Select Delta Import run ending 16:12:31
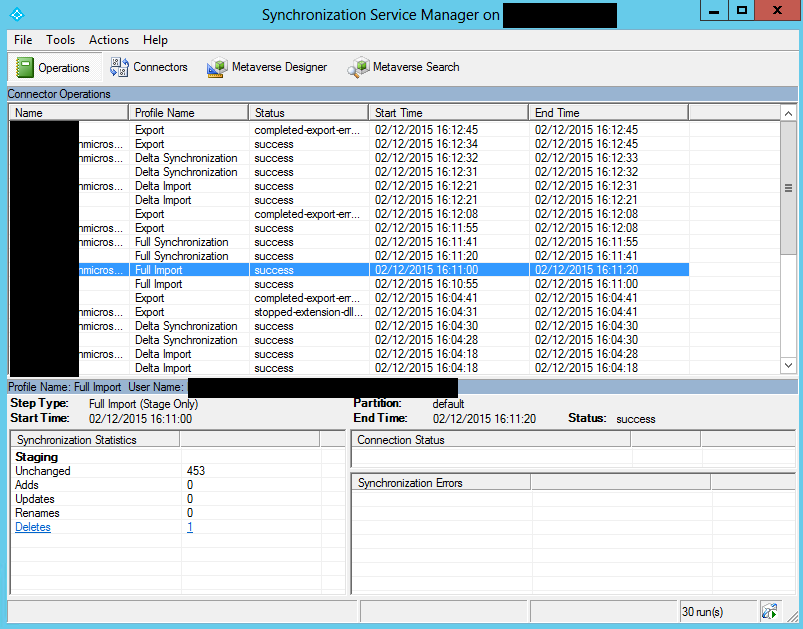The image size is (803, 629). [x=349, y=186]
